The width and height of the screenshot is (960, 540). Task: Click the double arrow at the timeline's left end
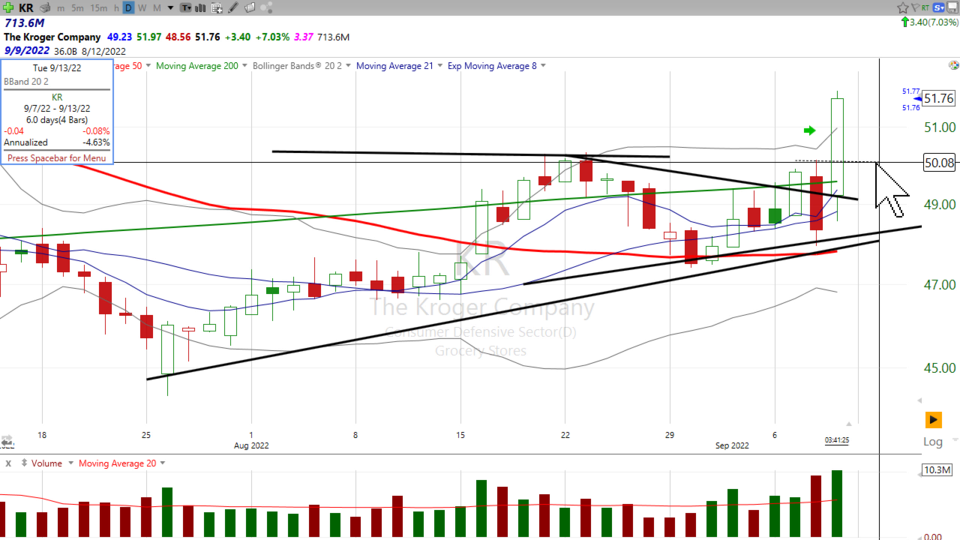[x=7, y=441]
